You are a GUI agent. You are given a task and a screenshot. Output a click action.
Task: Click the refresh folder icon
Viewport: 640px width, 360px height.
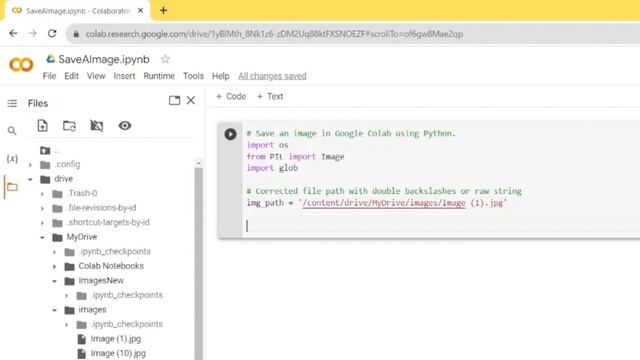point(69,126)
